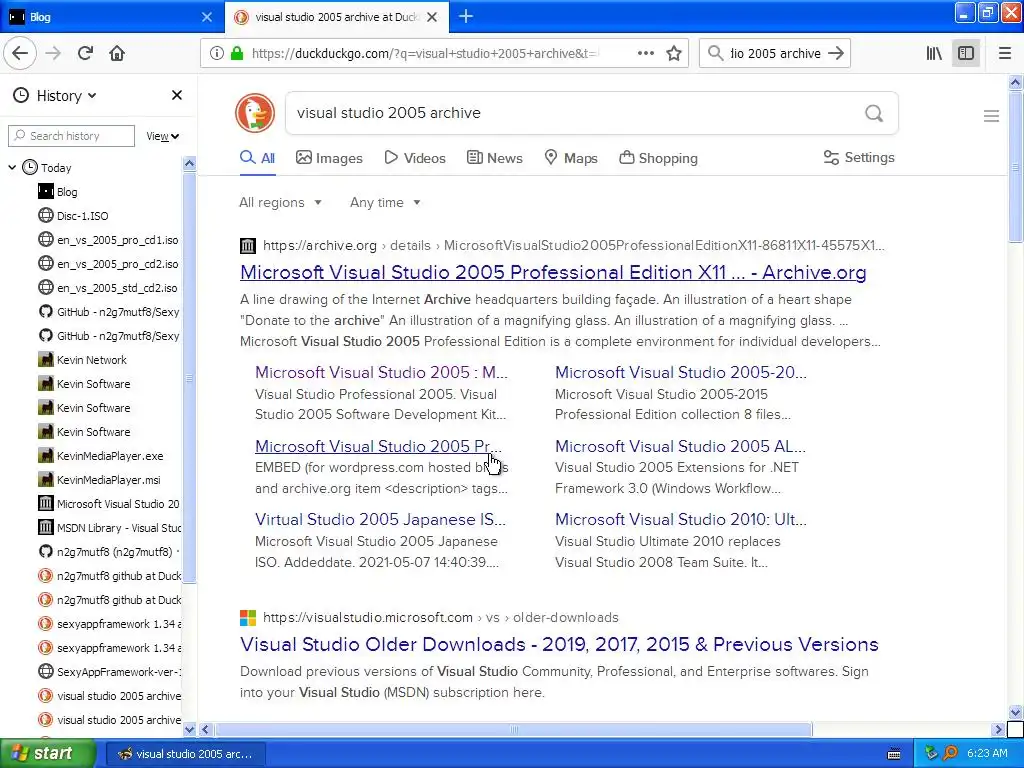
Task: Open en_vs_2005_pro_cd1.iso history entry
Action: (108, 240)
